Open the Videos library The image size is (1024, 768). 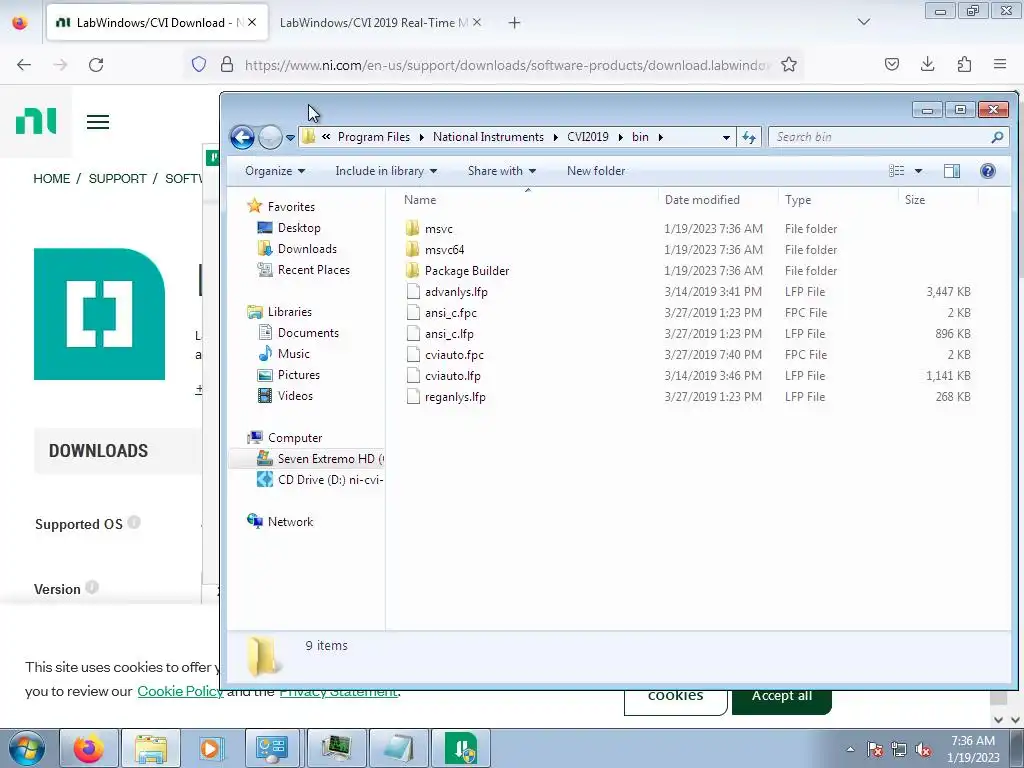(295, 396)
